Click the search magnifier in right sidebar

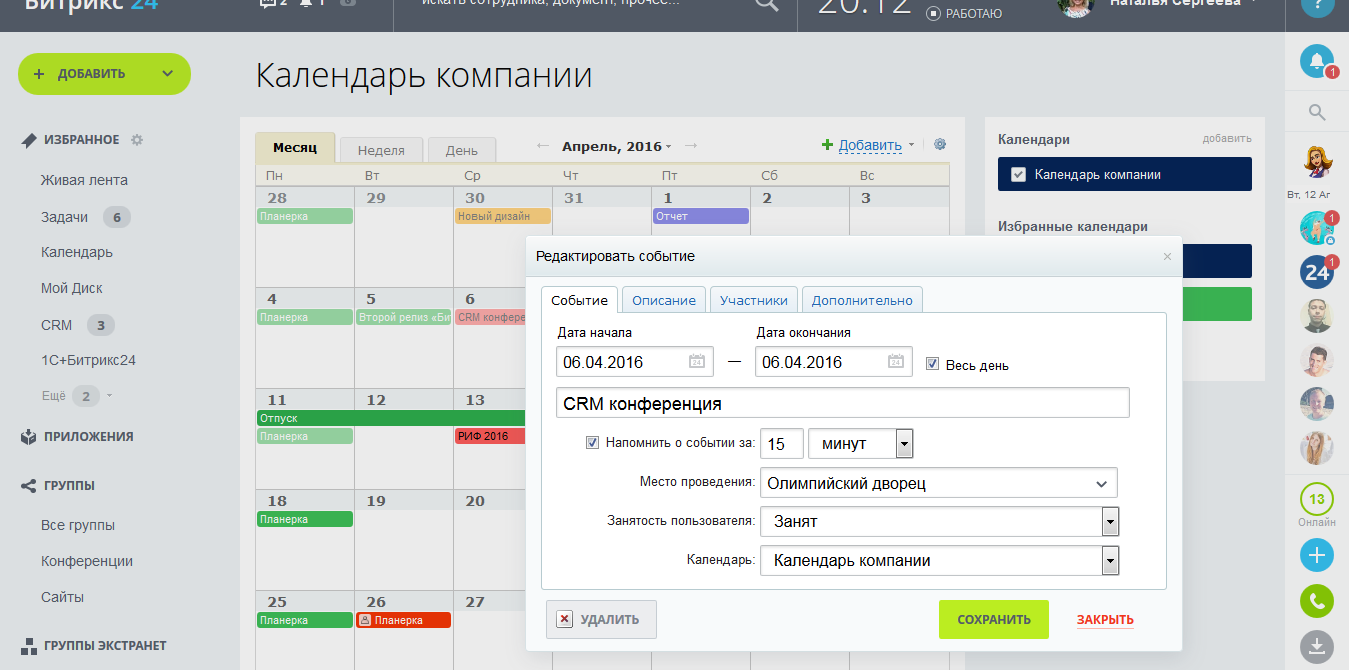pos(1316,112)
